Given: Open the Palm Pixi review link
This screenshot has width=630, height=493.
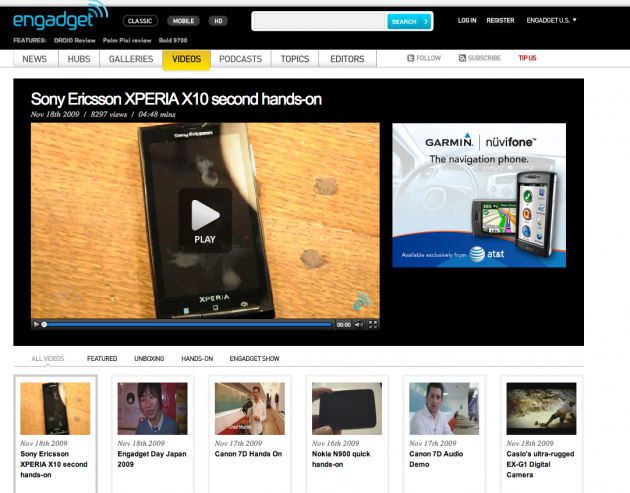Looking at the screenshot, I should coord(127,41).
